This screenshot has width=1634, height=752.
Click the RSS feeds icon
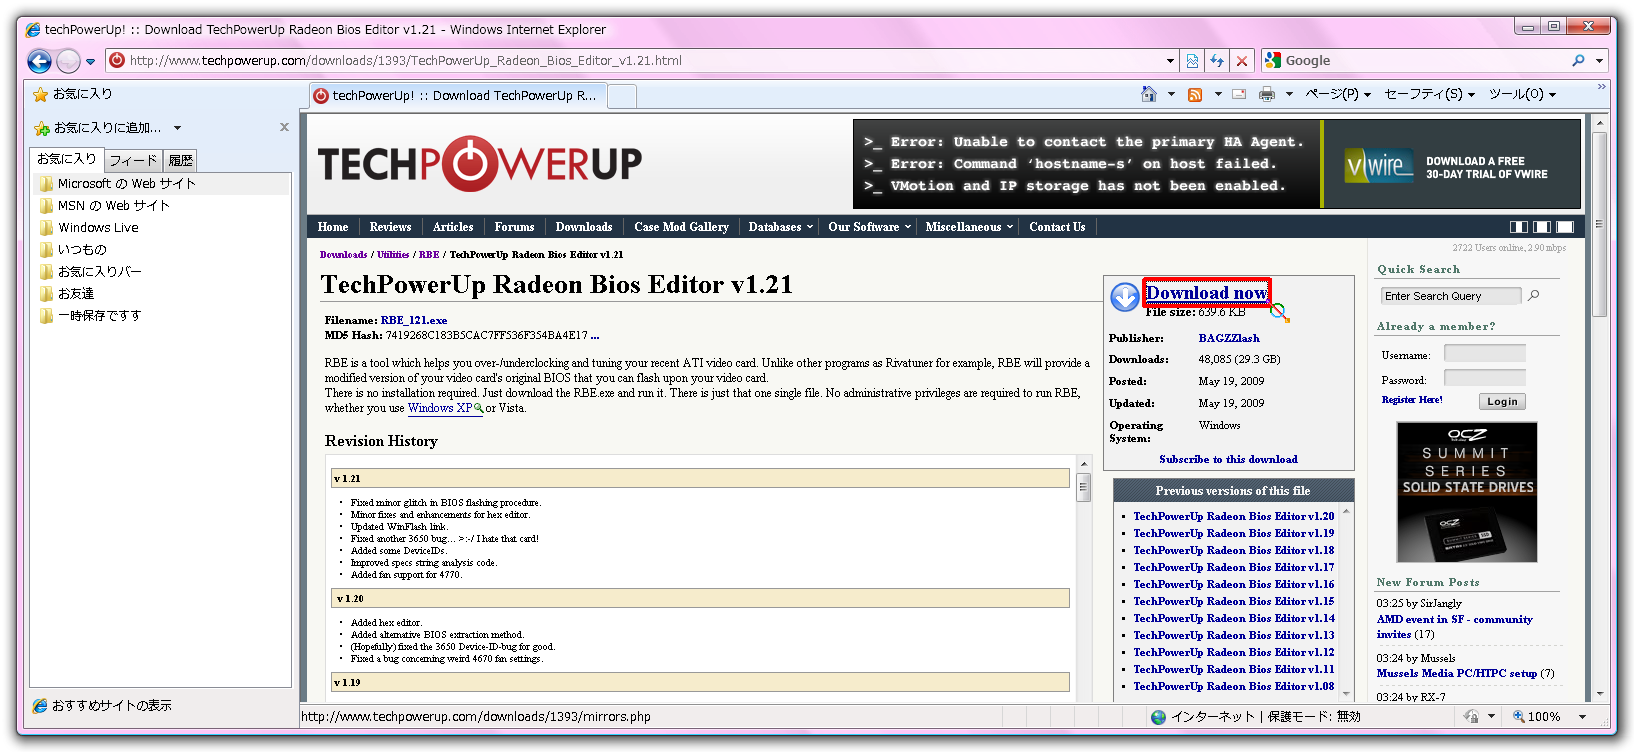tap(1195, 94)
